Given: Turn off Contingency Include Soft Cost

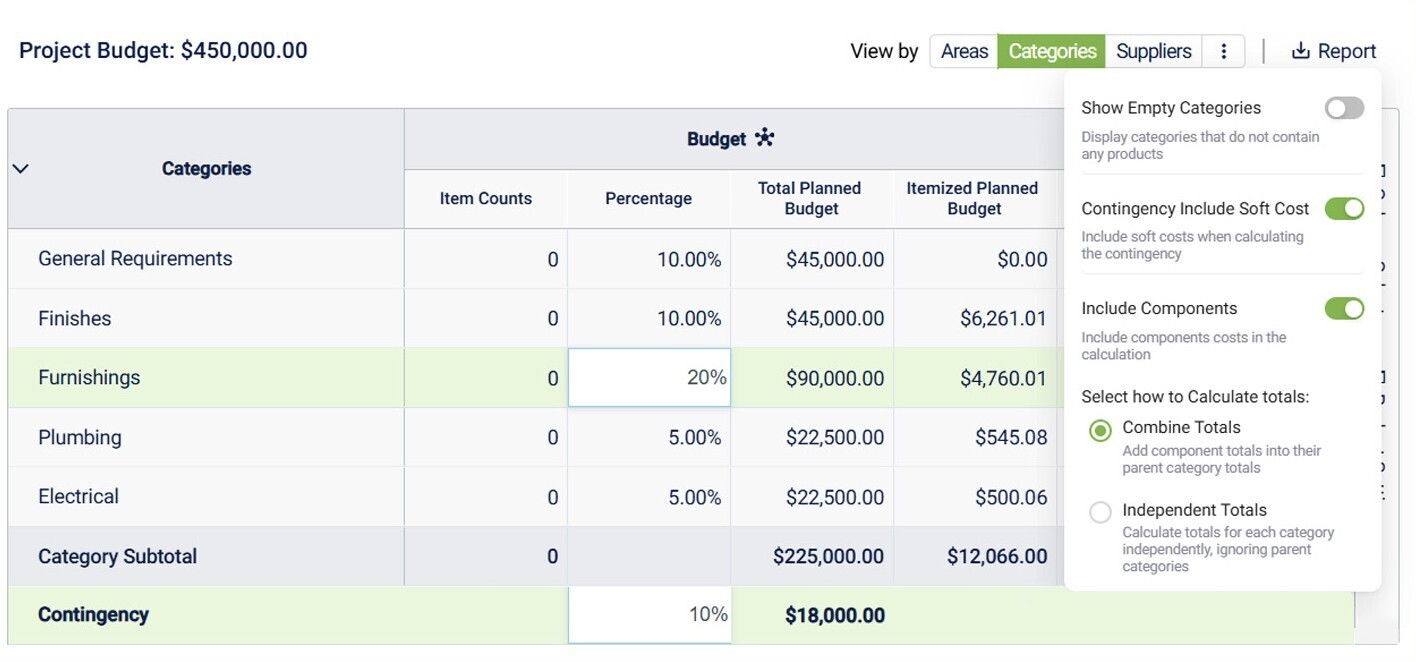Looking at the screenshot, I should pos(1344,208).
